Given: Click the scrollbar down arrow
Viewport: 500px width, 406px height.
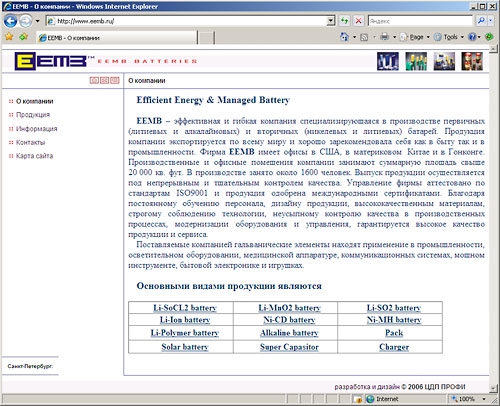Looking at the screenshot, I should 494,388.
